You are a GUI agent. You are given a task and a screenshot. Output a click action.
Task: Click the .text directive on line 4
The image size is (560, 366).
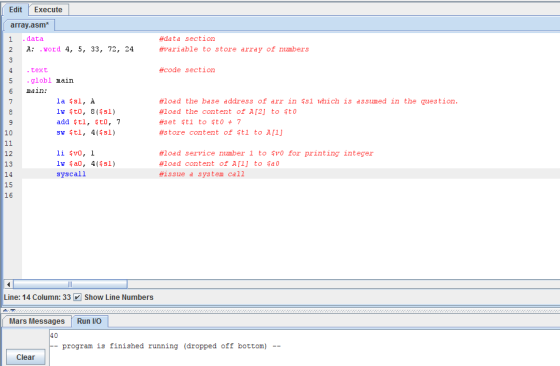point(37,70)
